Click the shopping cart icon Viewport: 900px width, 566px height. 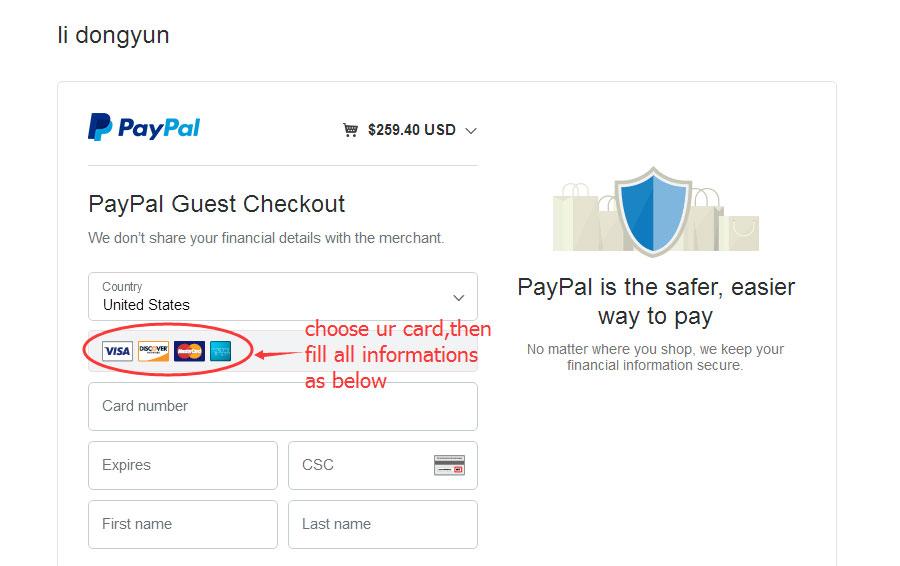[350, 130]
